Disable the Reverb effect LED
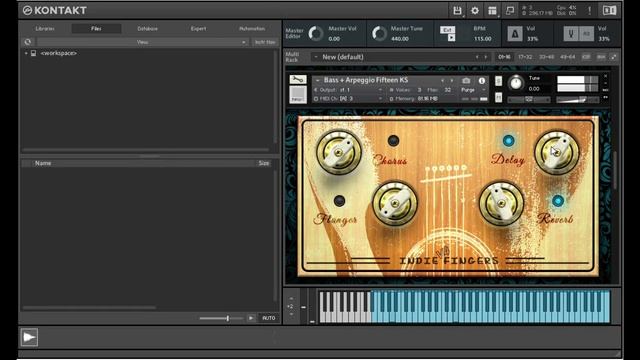The image size is (640, 360). click(558, 201)
